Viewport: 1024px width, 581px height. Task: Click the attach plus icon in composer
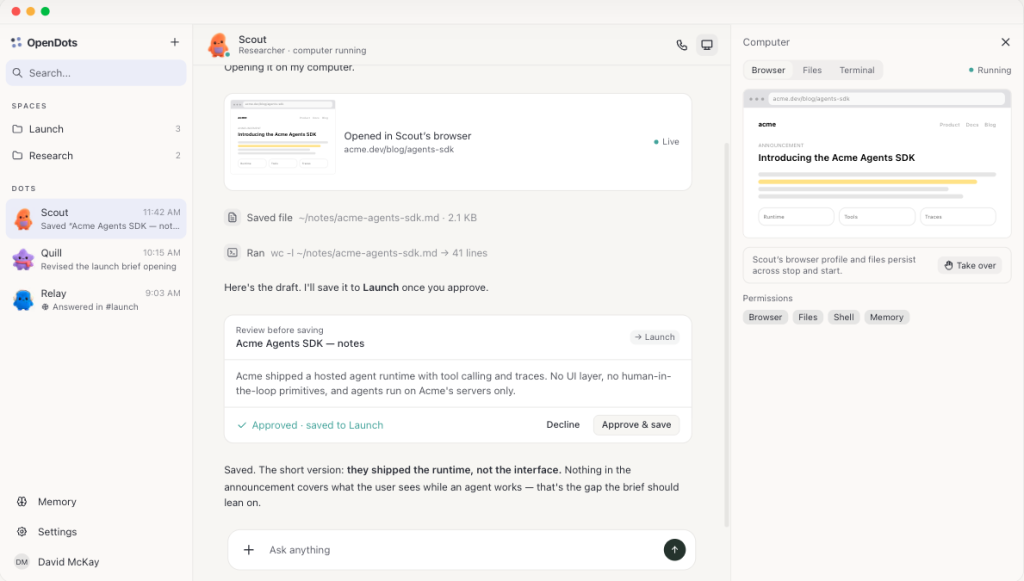pyautogui.click(x=249, y=550)
